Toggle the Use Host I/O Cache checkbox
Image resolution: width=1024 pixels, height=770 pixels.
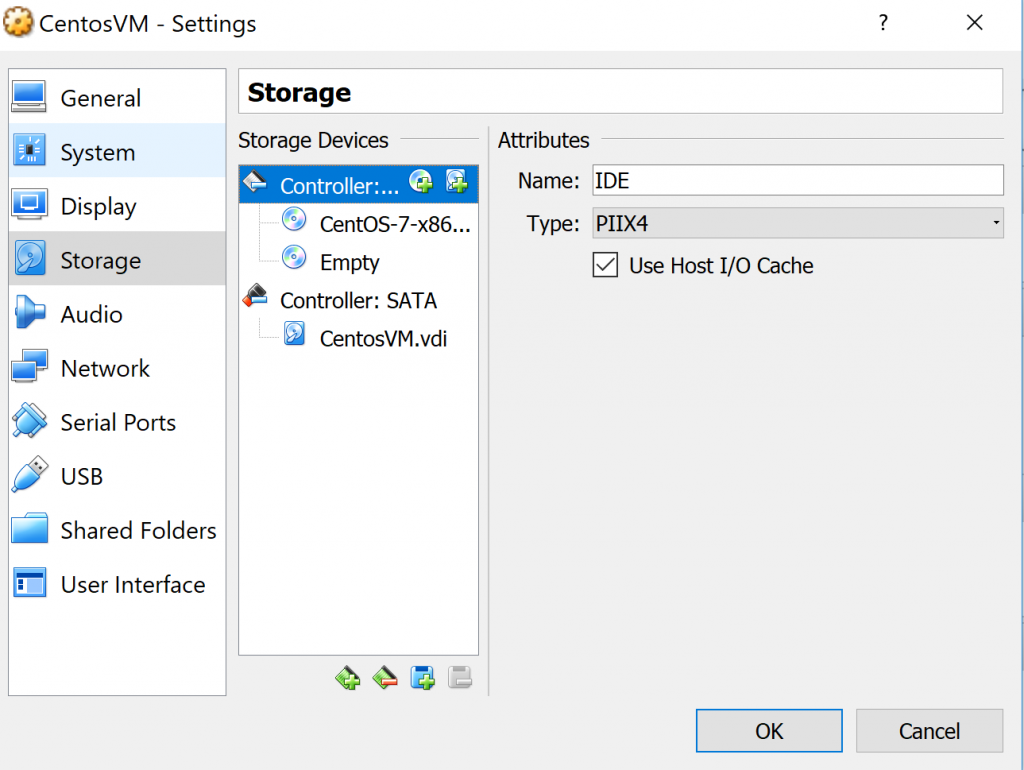click(x=605, y=265)
